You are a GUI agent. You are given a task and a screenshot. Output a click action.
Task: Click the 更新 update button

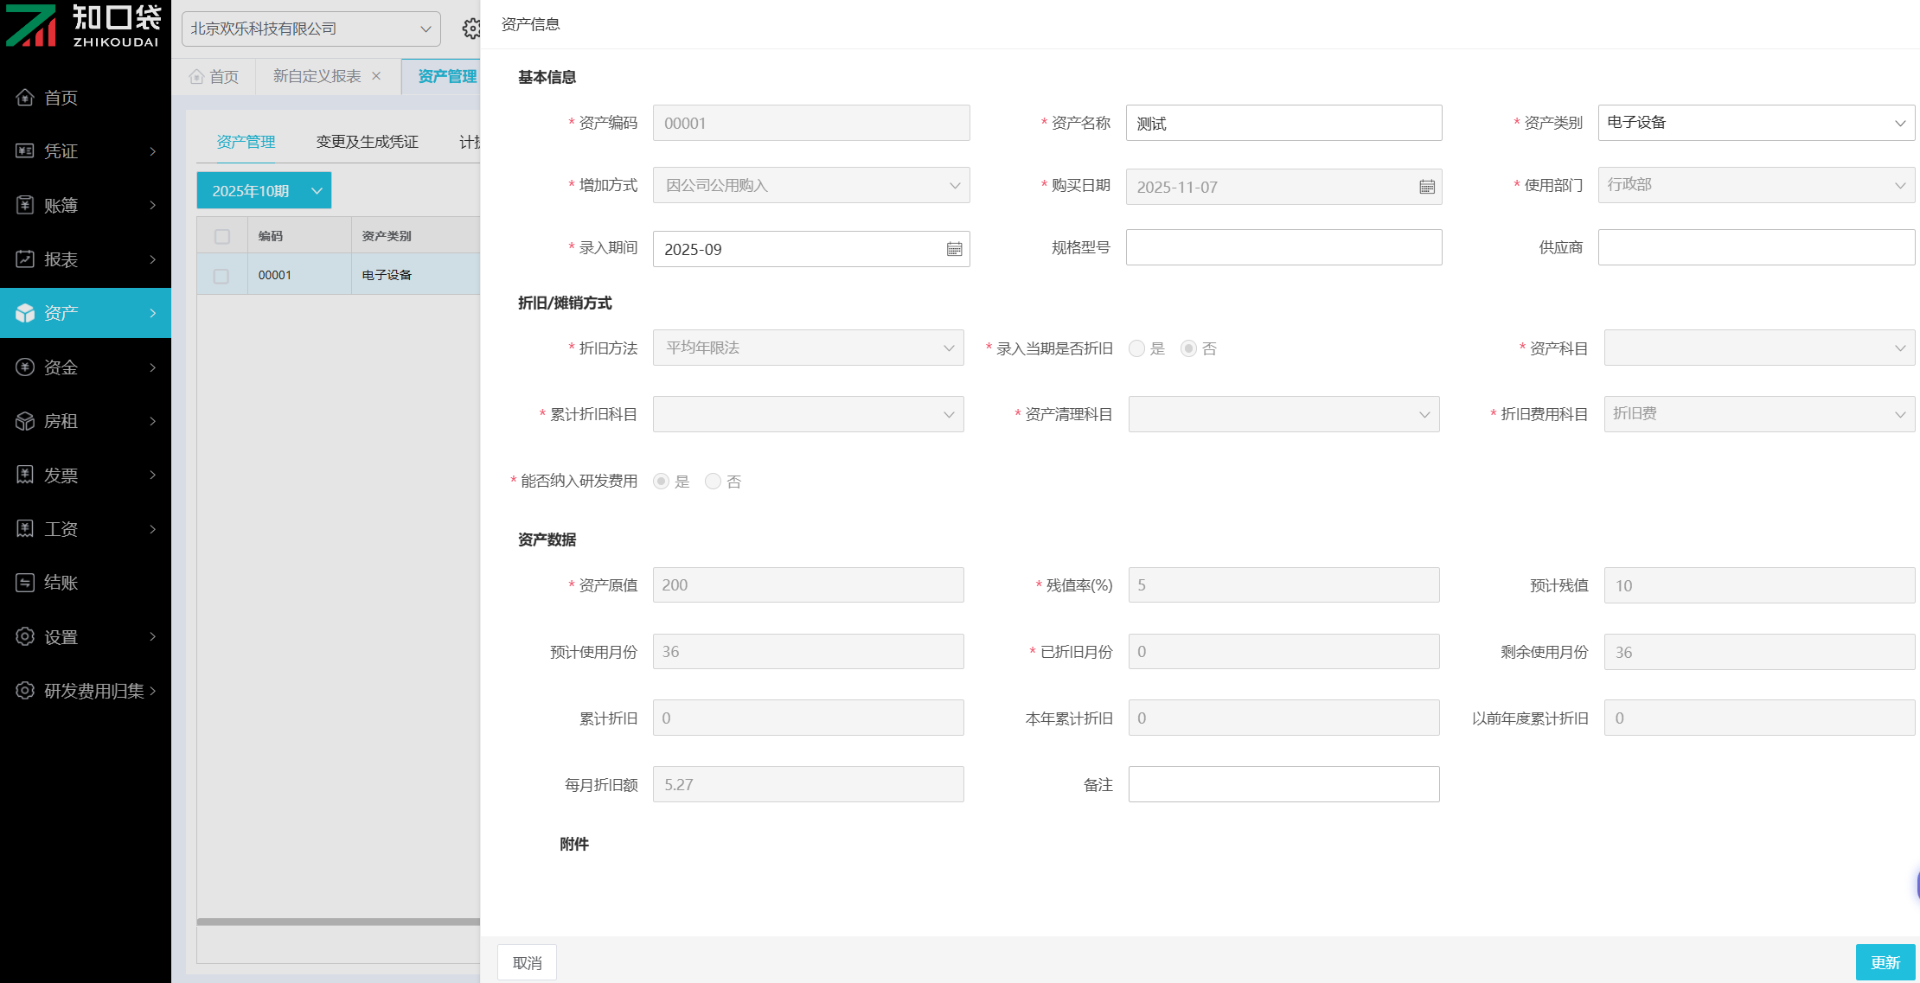tap(1884, 962)
